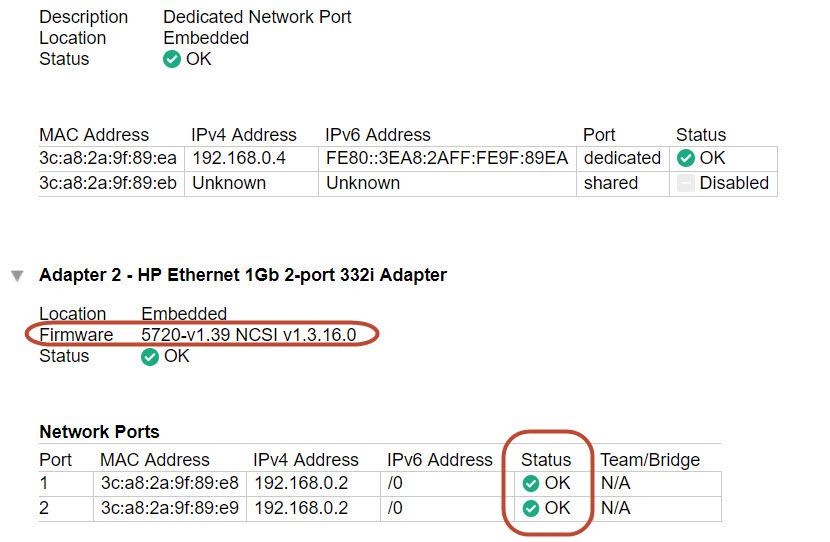Select the Team/Bridge column header
The image size is (830, 542).
650,460
